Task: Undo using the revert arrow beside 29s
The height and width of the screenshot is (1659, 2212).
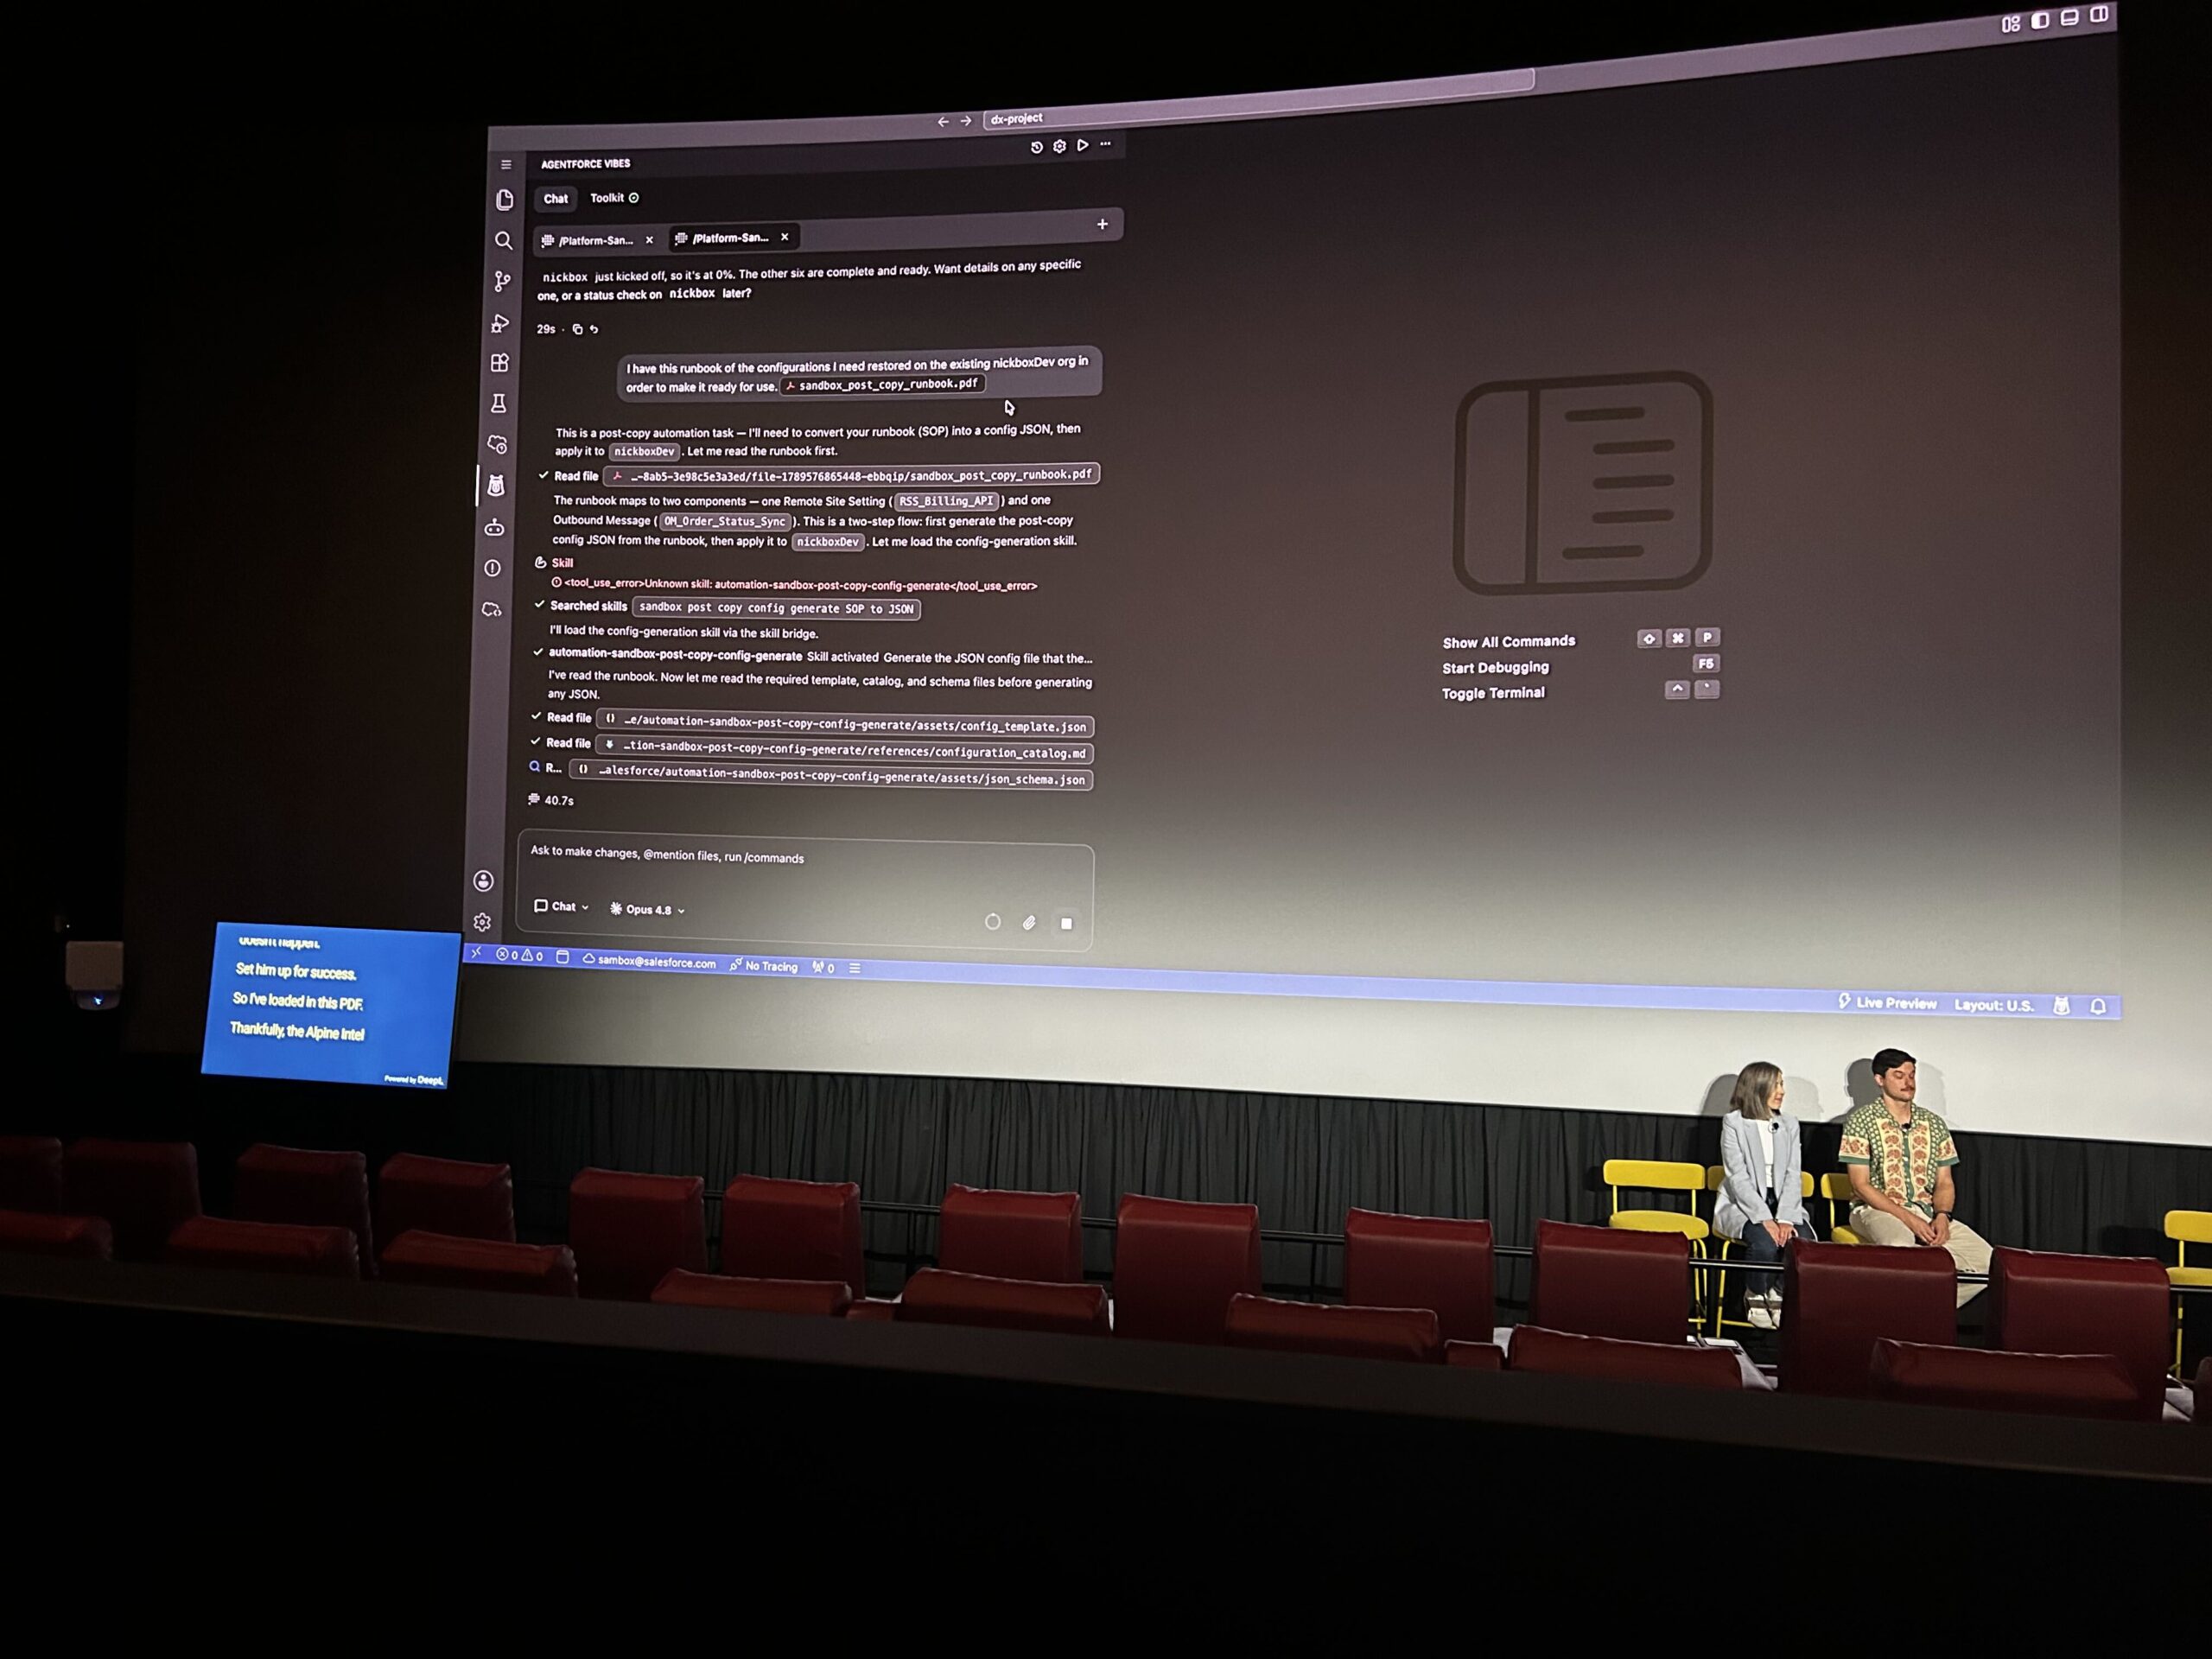Action: [594, 329]
